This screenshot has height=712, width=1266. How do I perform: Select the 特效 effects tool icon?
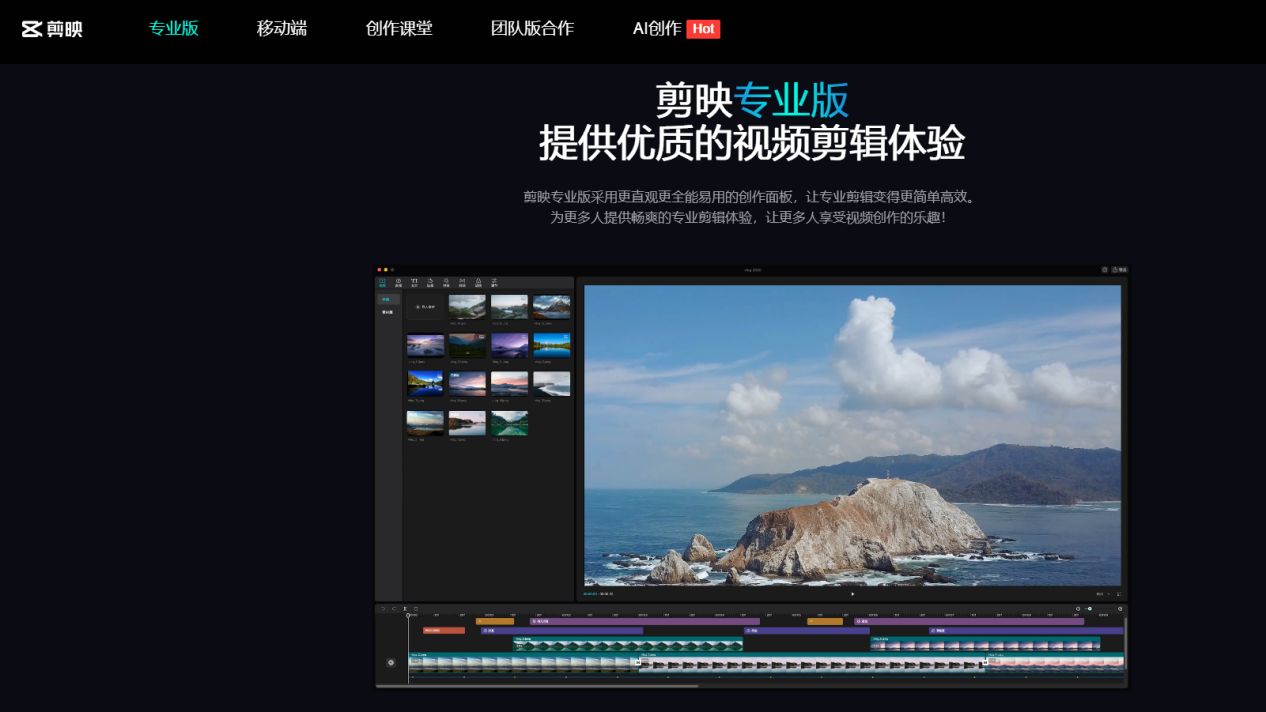point(446,283)
